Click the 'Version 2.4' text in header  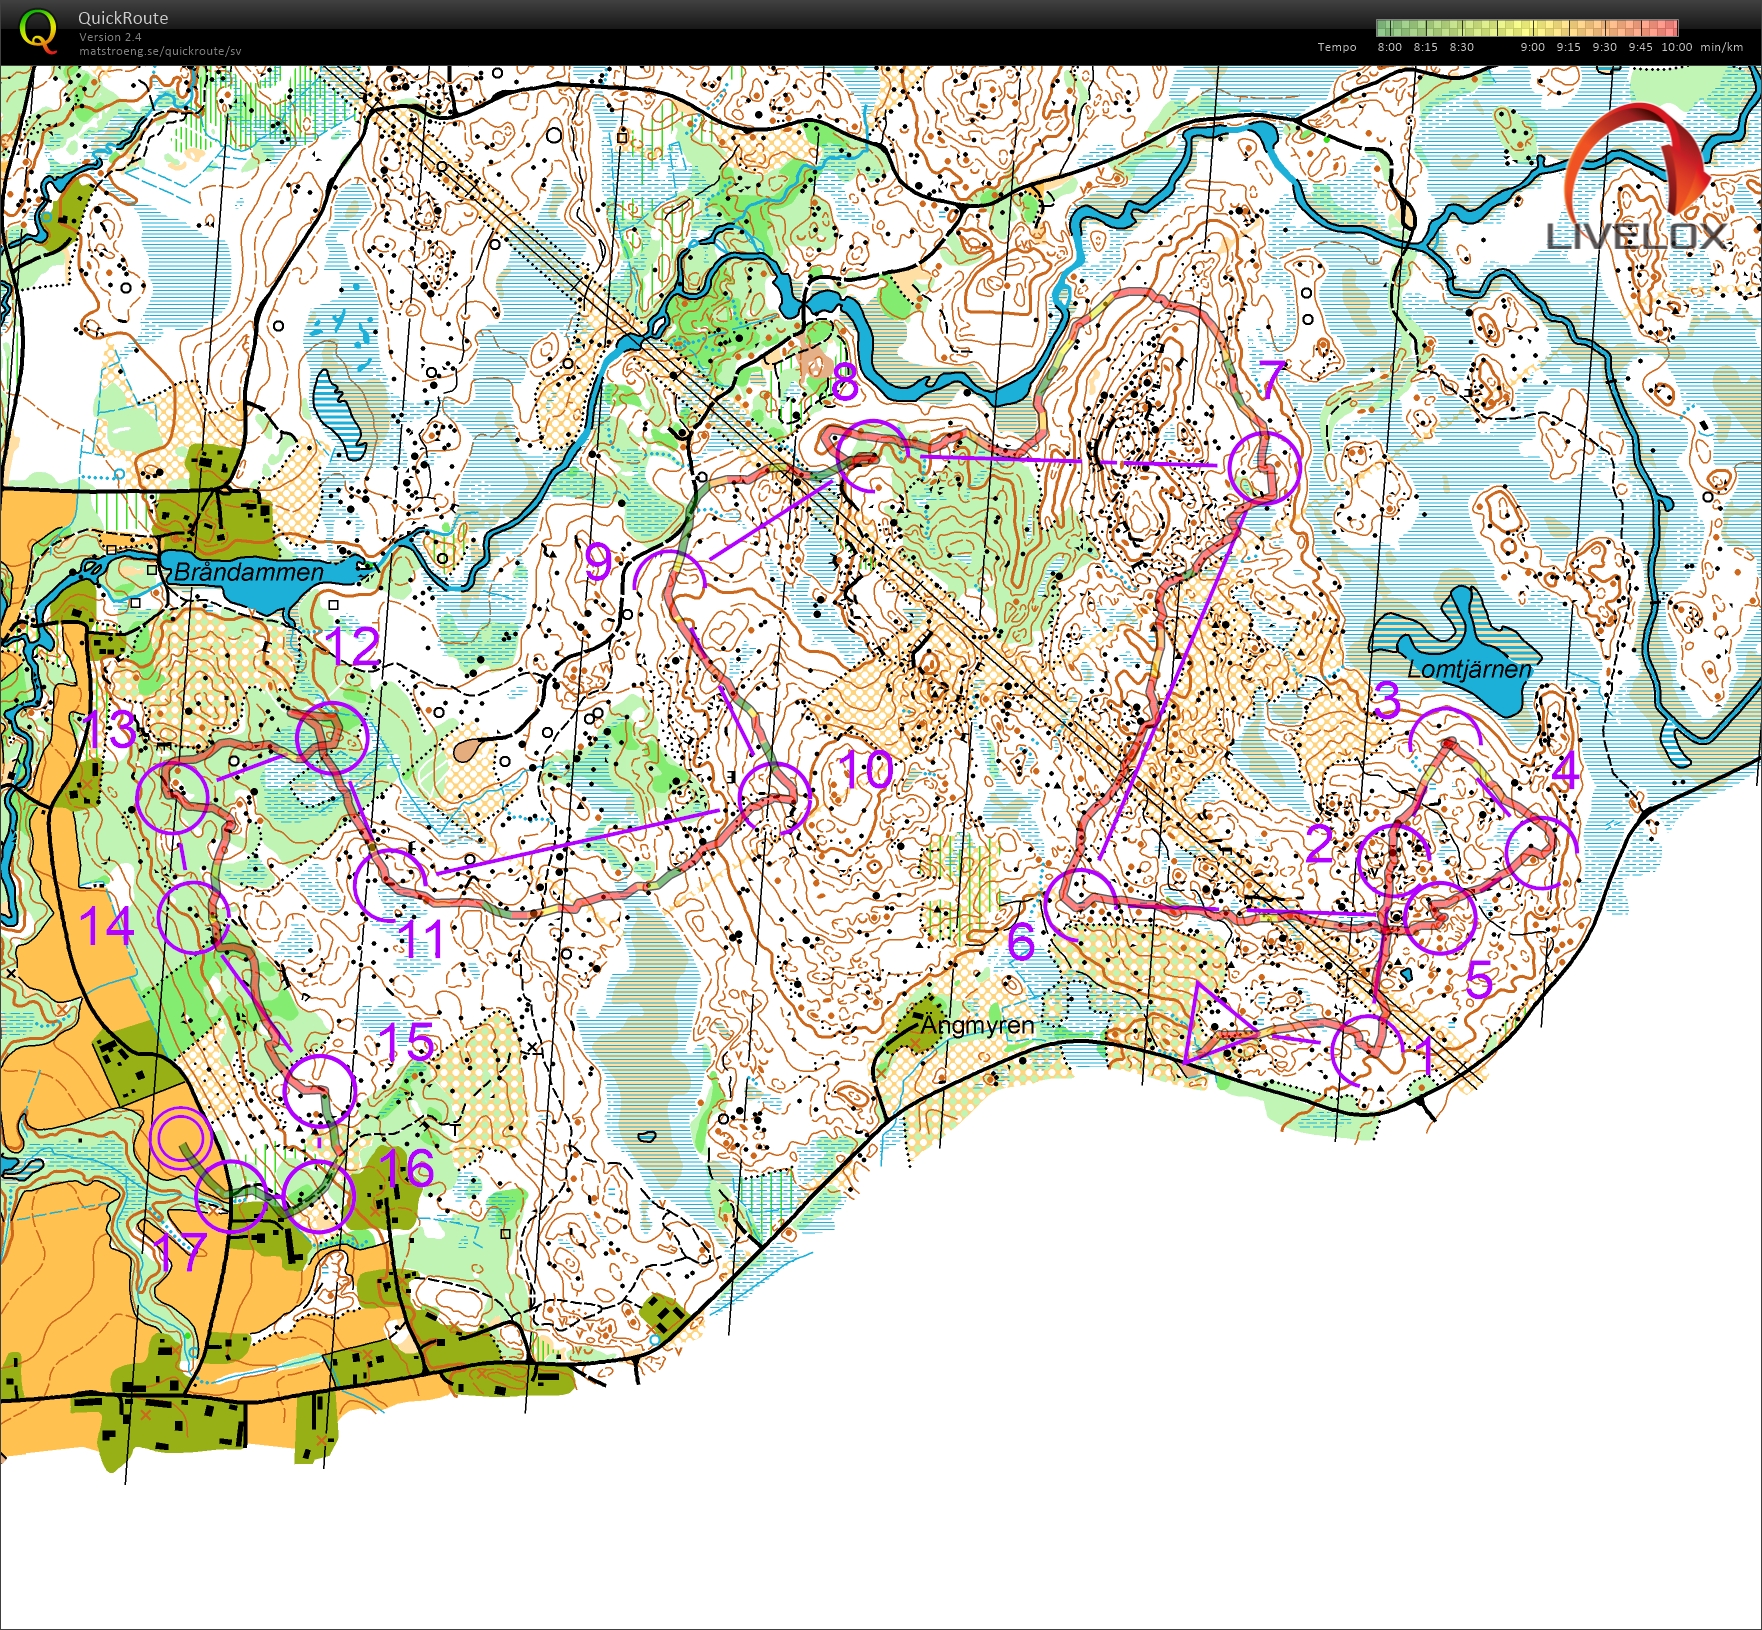pos(110,37)
